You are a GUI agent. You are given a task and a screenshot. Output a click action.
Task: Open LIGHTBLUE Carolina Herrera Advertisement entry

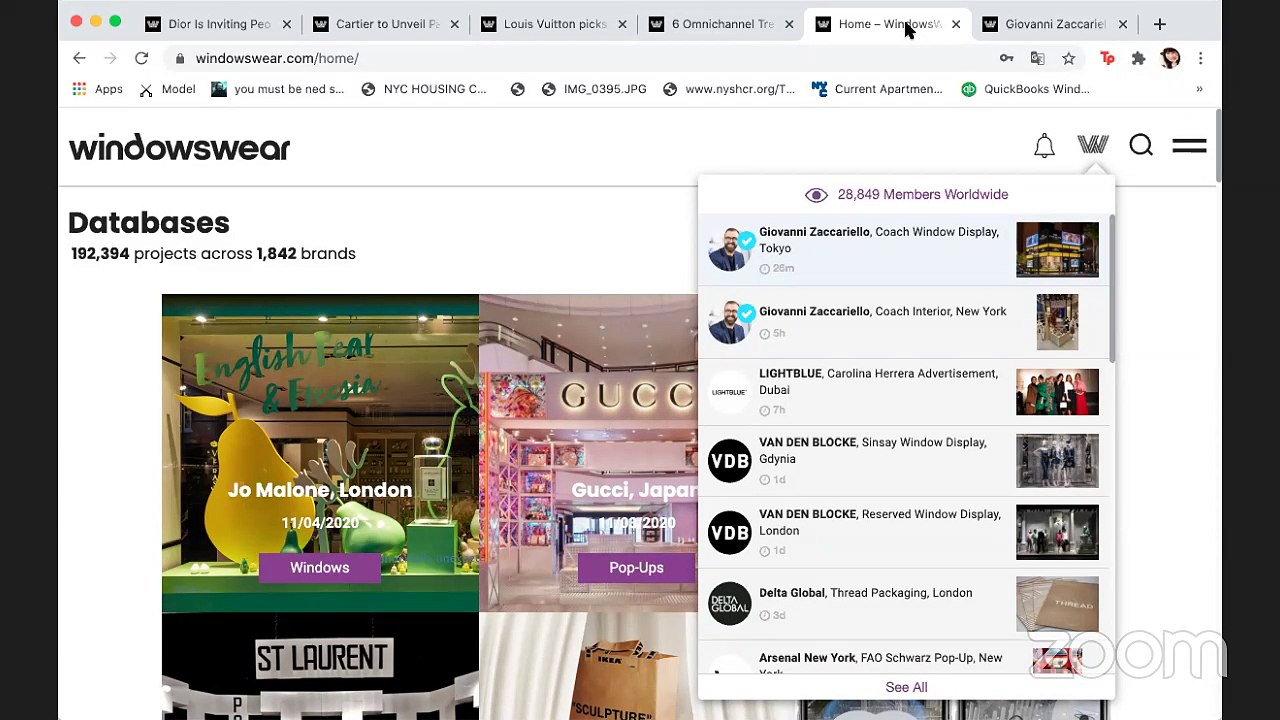pyautogui.click(x=903, y=392)
